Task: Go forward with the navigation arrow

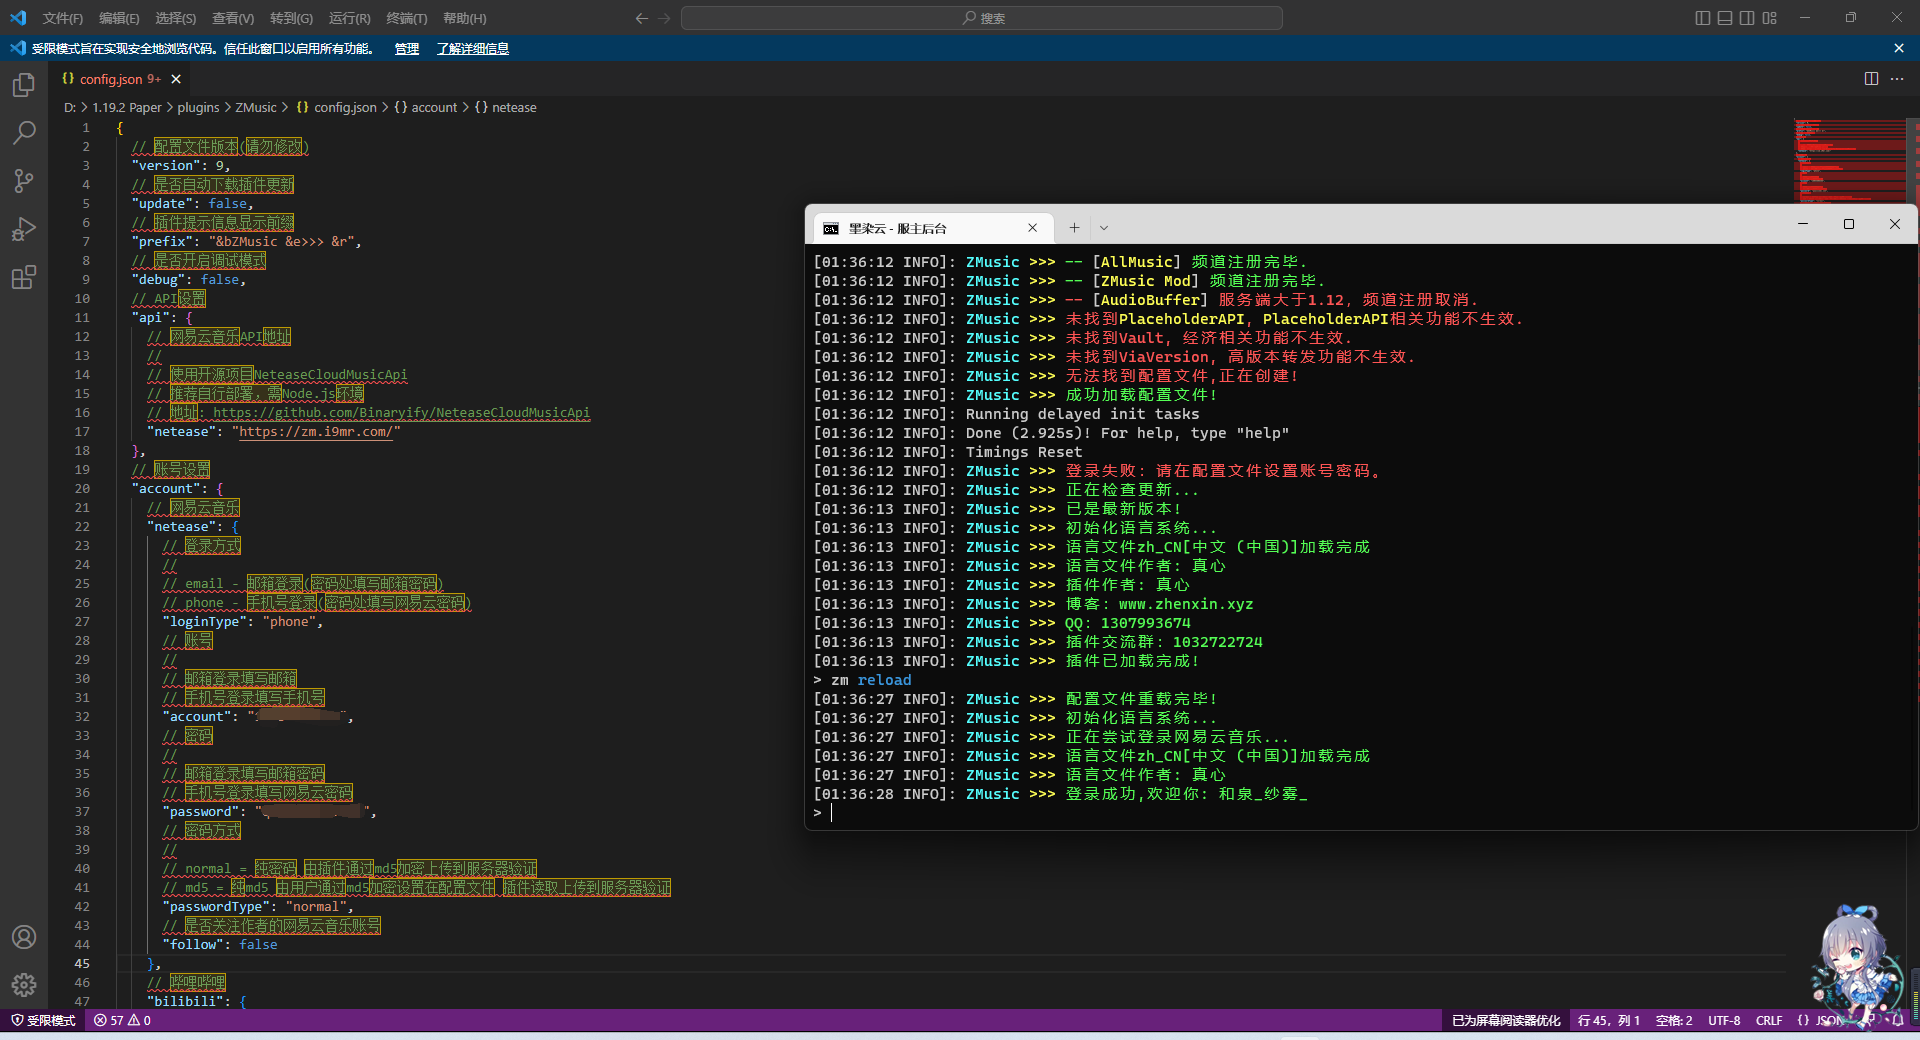Action: 665,18
